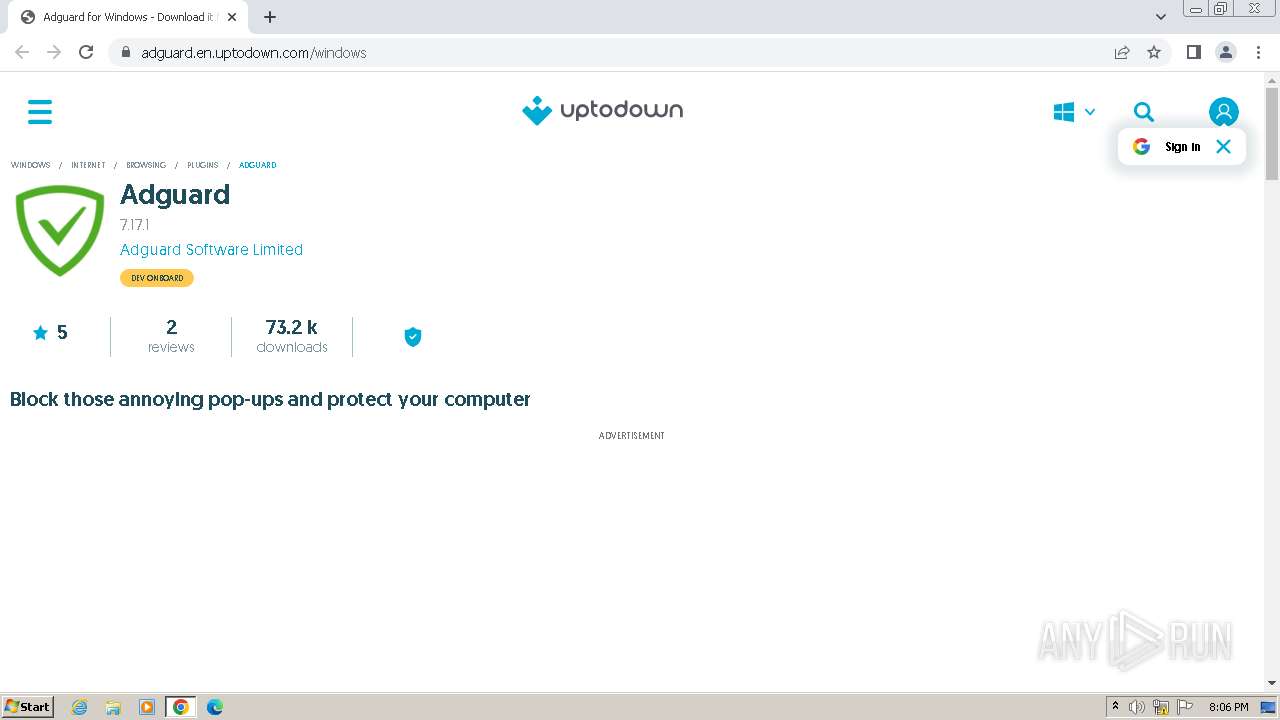The image size is (1280, 720).
Task: Click scrollbar down arrow
Action: point(1272,683)
